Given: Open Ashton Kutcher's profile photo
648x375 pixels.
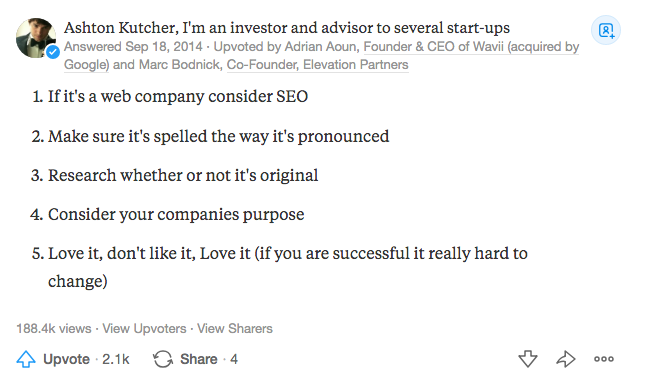Looking at the screenshot, I should coord(36,38).
